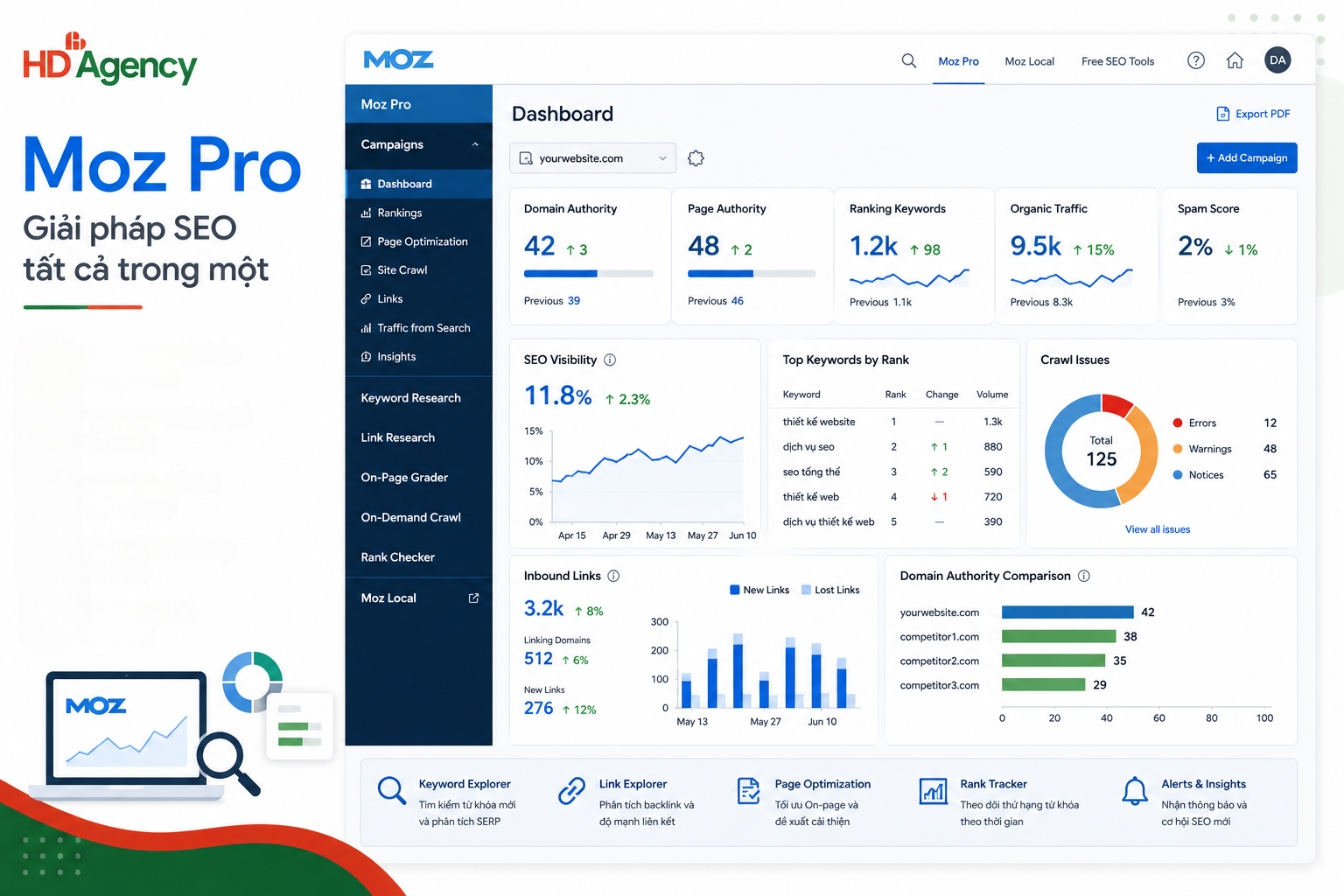This screenshot has width=1344, height=896.
Task: Click the New Links legend swatch
Action: point(734,590)
